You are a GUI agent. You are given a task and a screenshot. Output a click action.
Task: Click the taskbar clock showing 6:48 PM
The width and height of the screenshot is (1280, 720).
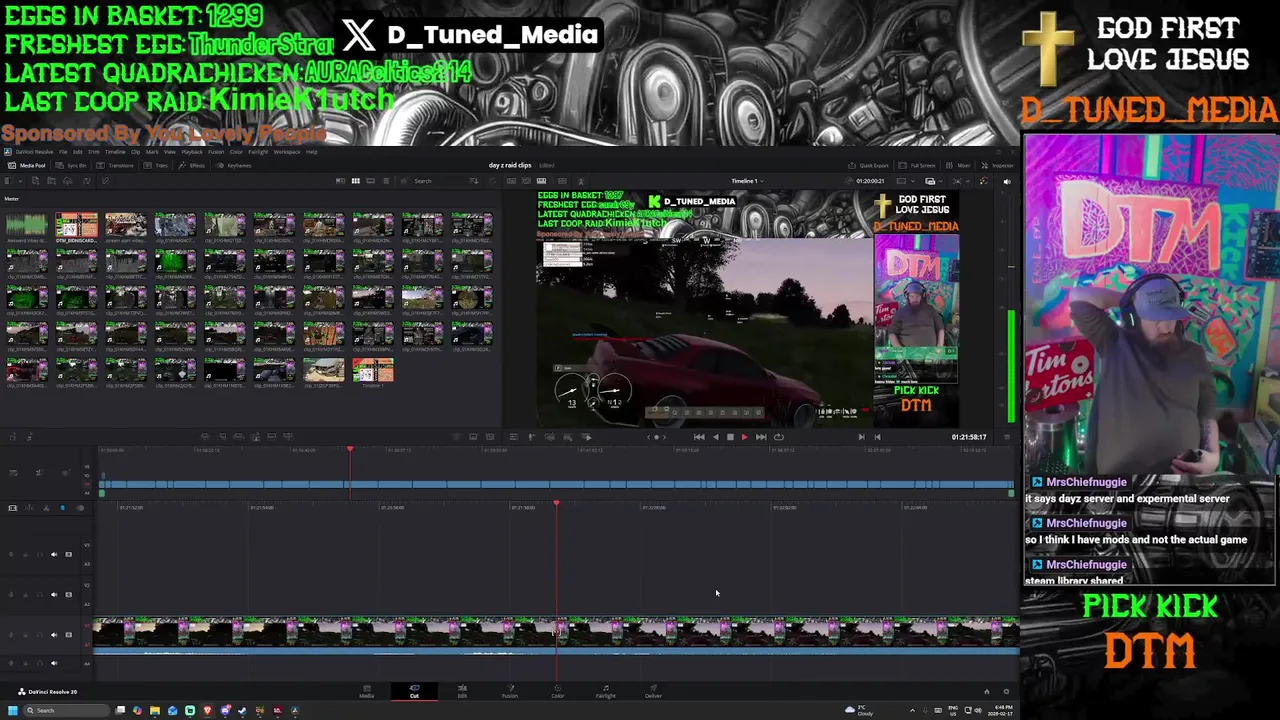[1001, 710]
